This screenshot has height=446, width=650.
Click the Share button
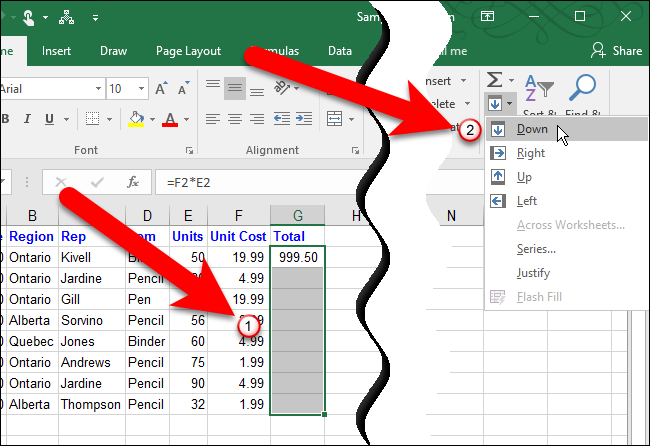pyautogui.click(x=616, y=51)
